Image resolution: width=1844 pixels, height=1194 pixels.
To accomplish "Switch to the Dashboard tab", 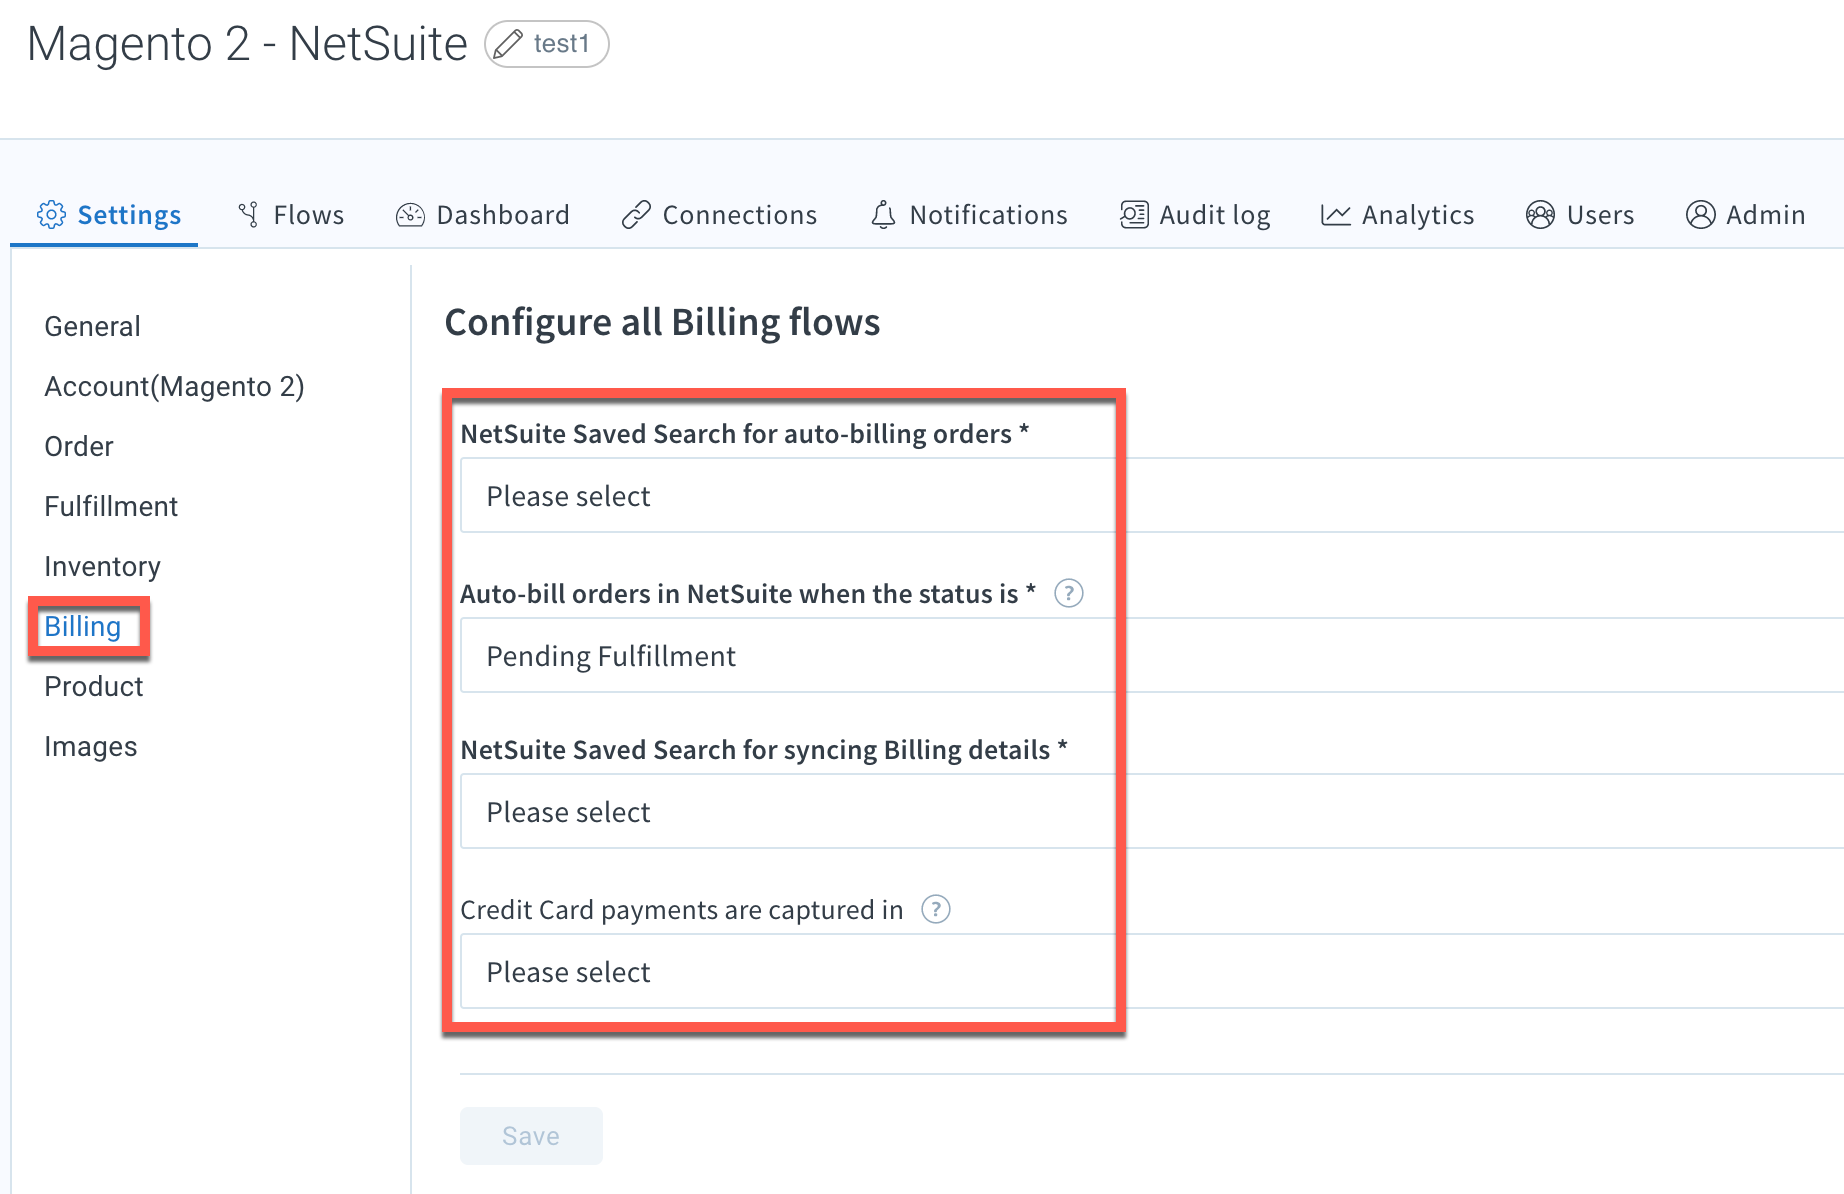I will [483, 215].
